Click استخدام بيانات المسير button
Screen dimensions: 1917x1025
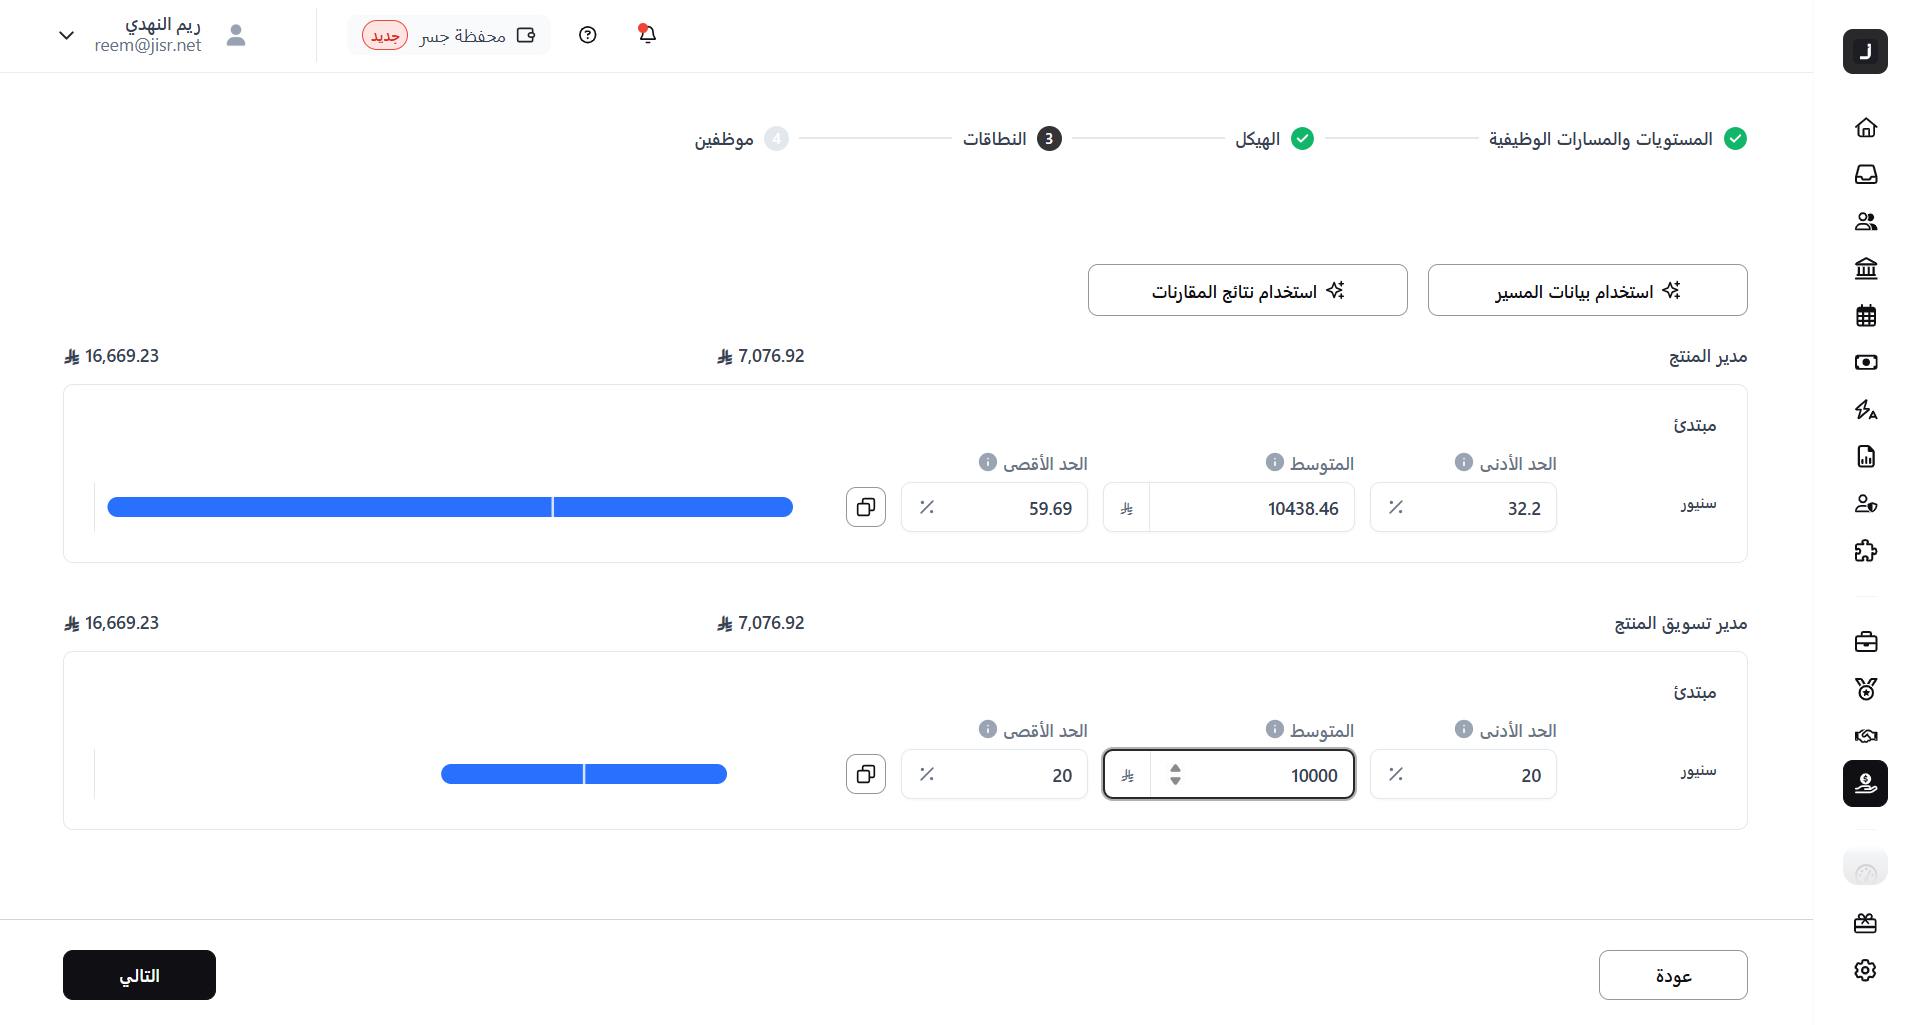[x=1587, y=290]
